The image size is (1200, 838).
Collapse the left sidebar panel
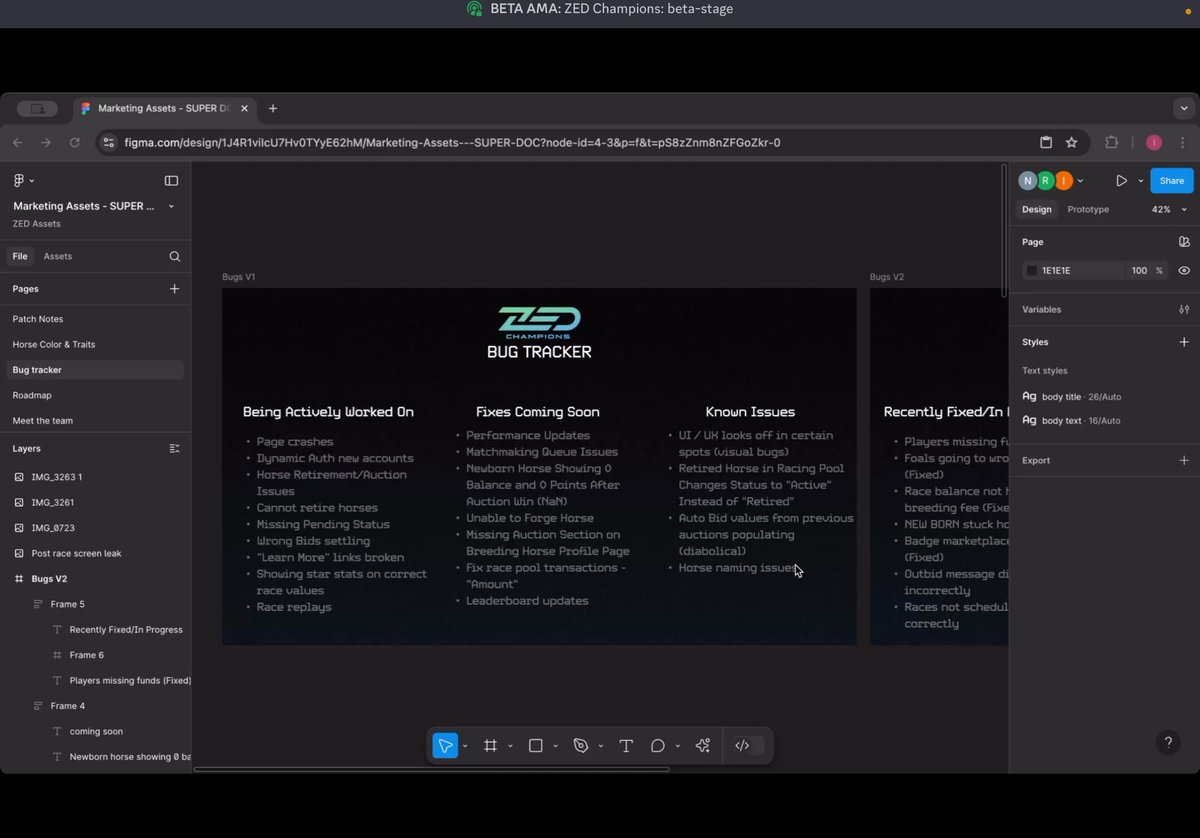tap(171, 180)
